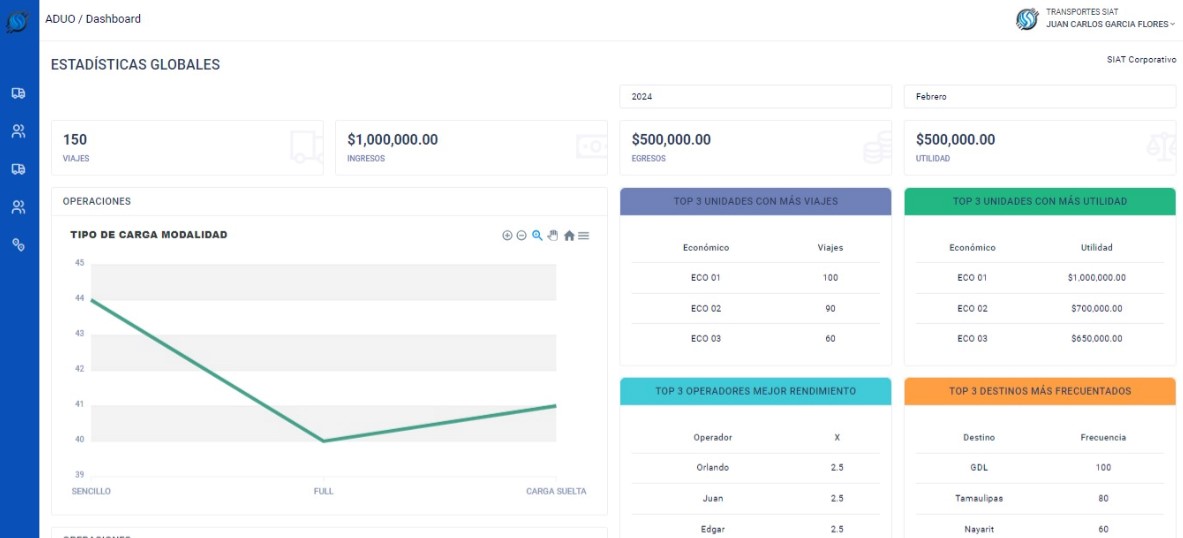
Task: Click the $700,000.00 utilidad cell
Action: point(1096,309)
